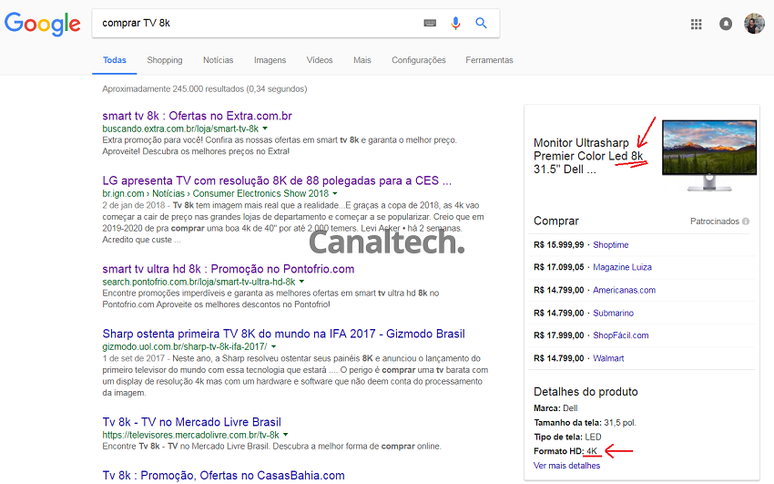Expand dropdown arrow beside br.ign.com URL
The height and width of the screenshot is (484, 774).
click(335, 193)
